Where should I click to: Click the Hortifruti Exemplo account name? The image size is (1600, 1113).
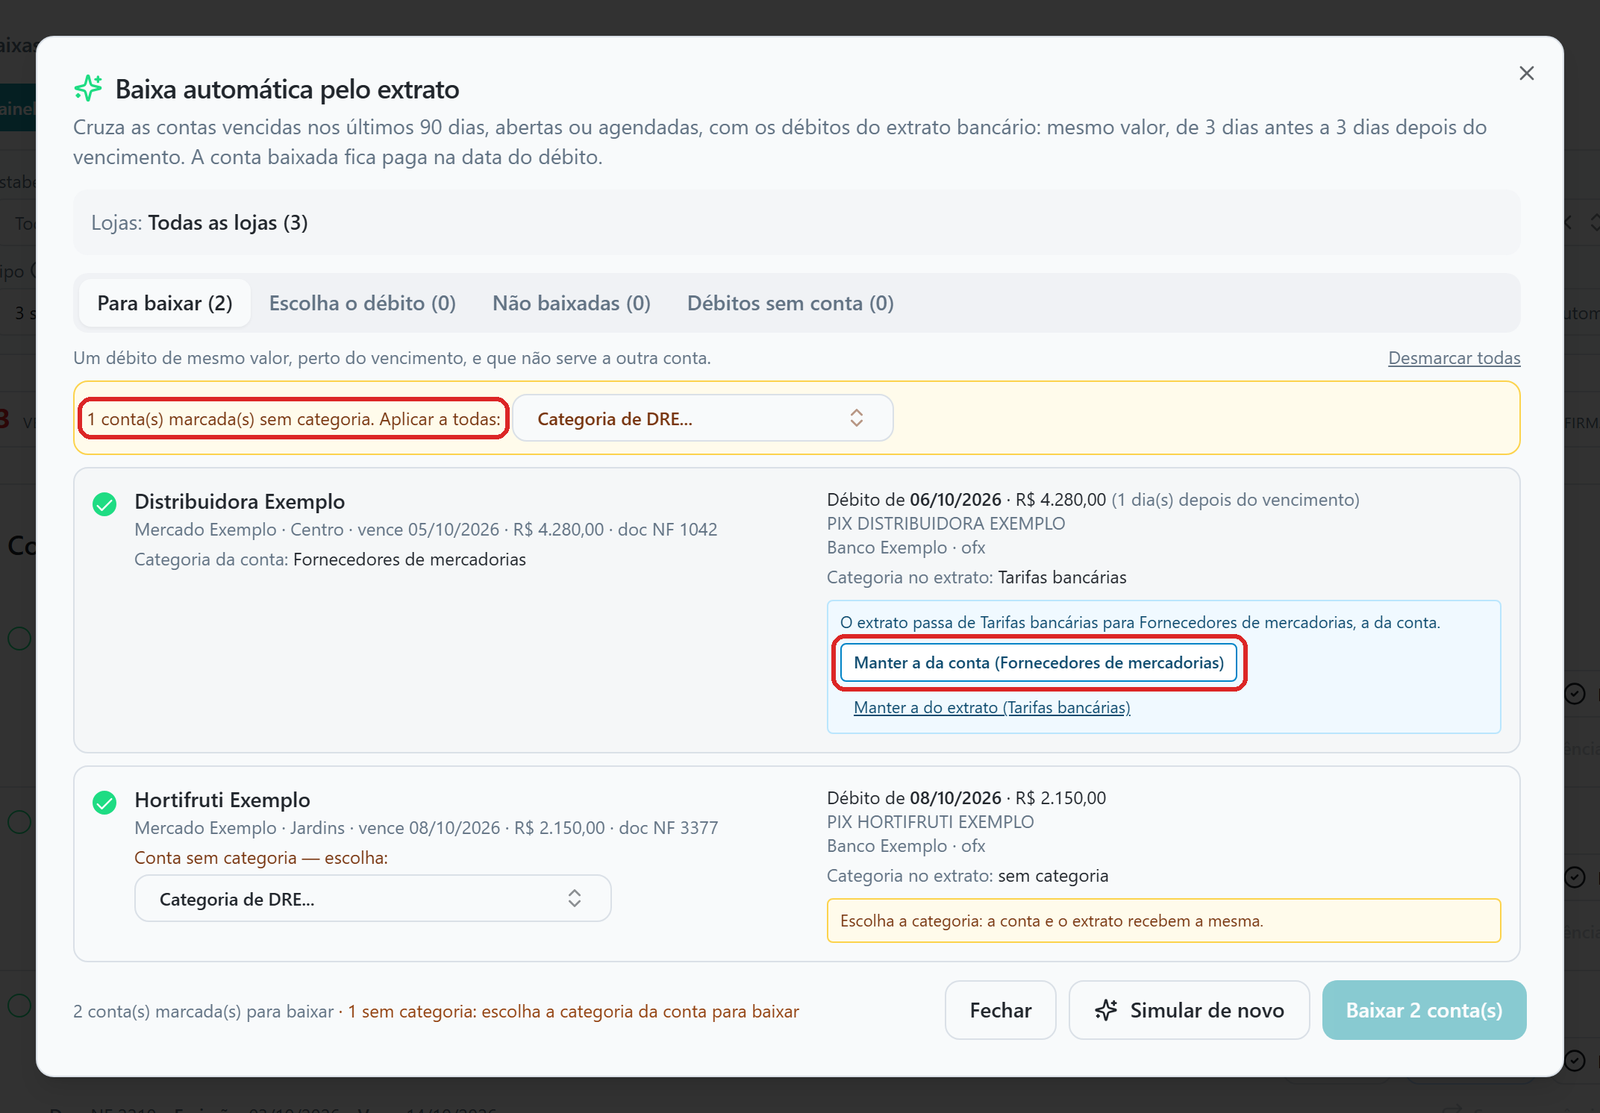(222, 800)
